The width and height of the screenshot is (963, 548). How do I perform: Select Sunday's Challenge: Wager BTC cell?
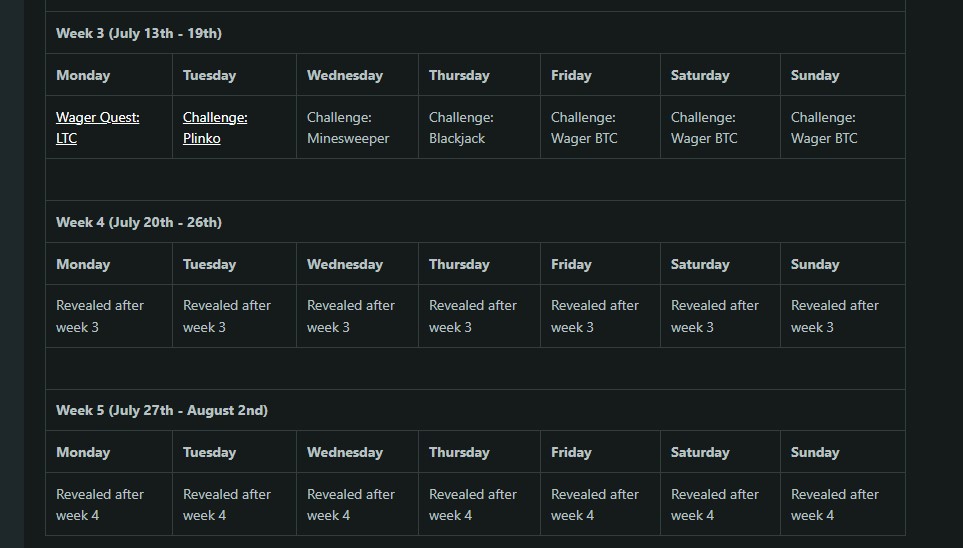[843, 127]
